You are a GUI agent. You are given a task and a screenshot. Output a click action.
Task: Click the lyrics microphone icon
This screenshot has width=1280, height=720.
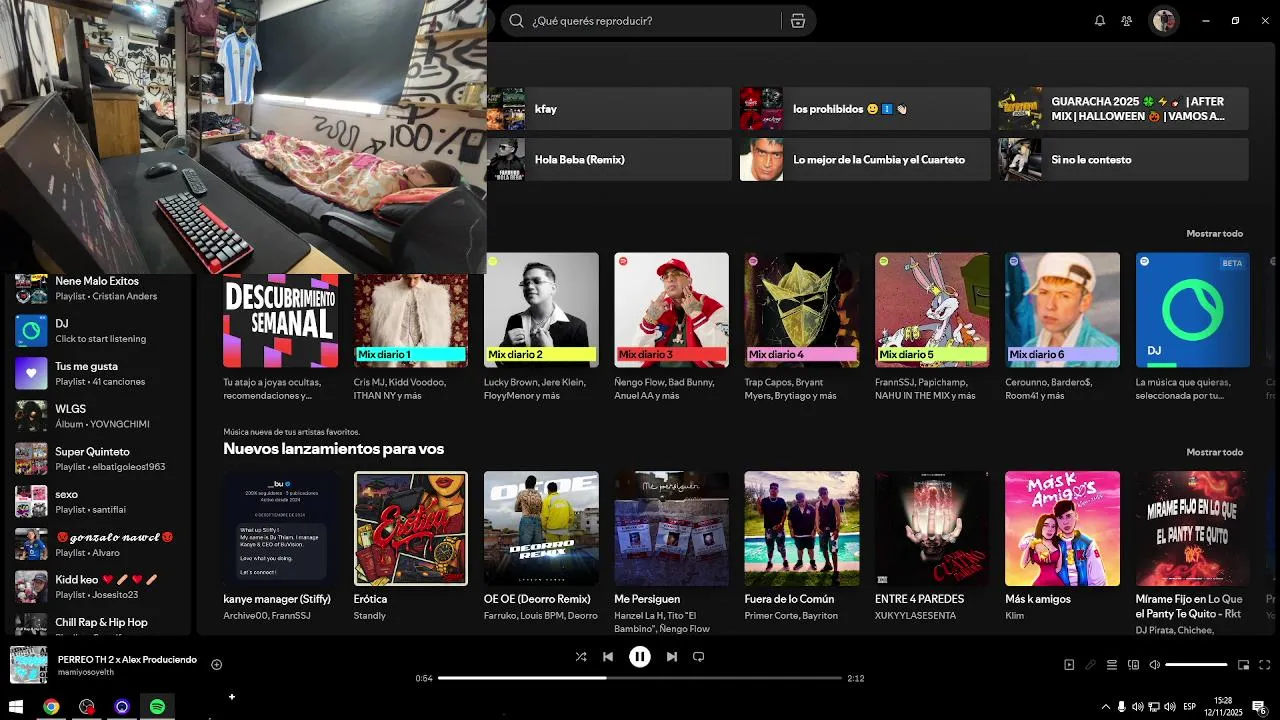(1090, 665)
